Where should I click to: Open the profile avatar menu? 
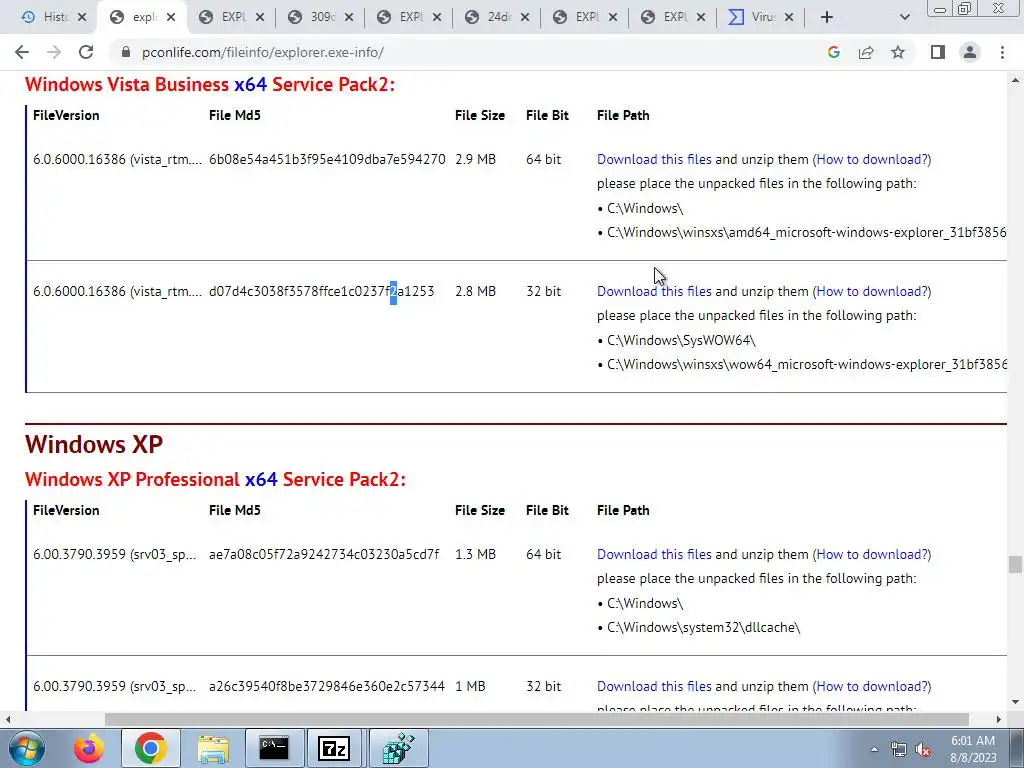[x=970, y=52]
